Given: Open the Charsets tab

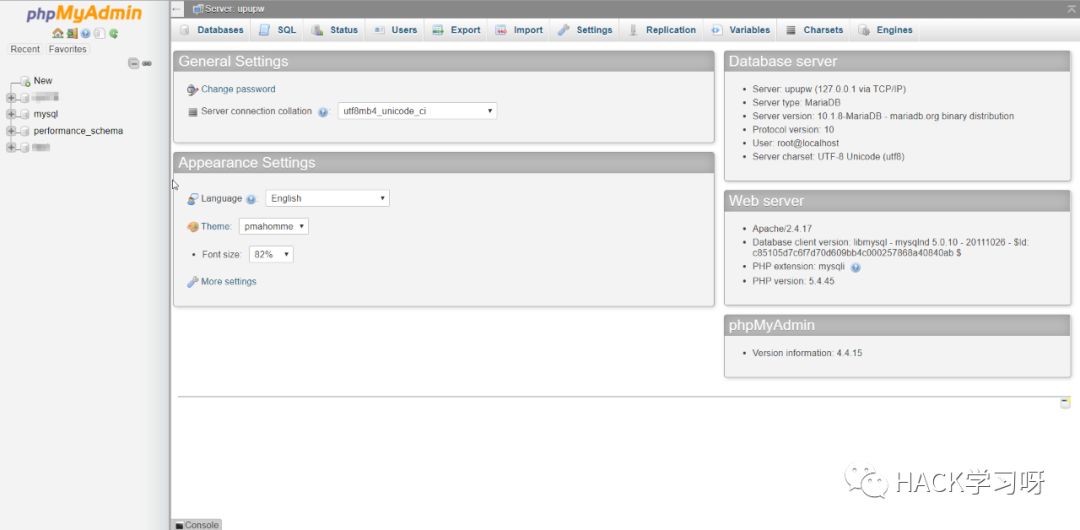Looking at the screenshot, I should (815, 30).
